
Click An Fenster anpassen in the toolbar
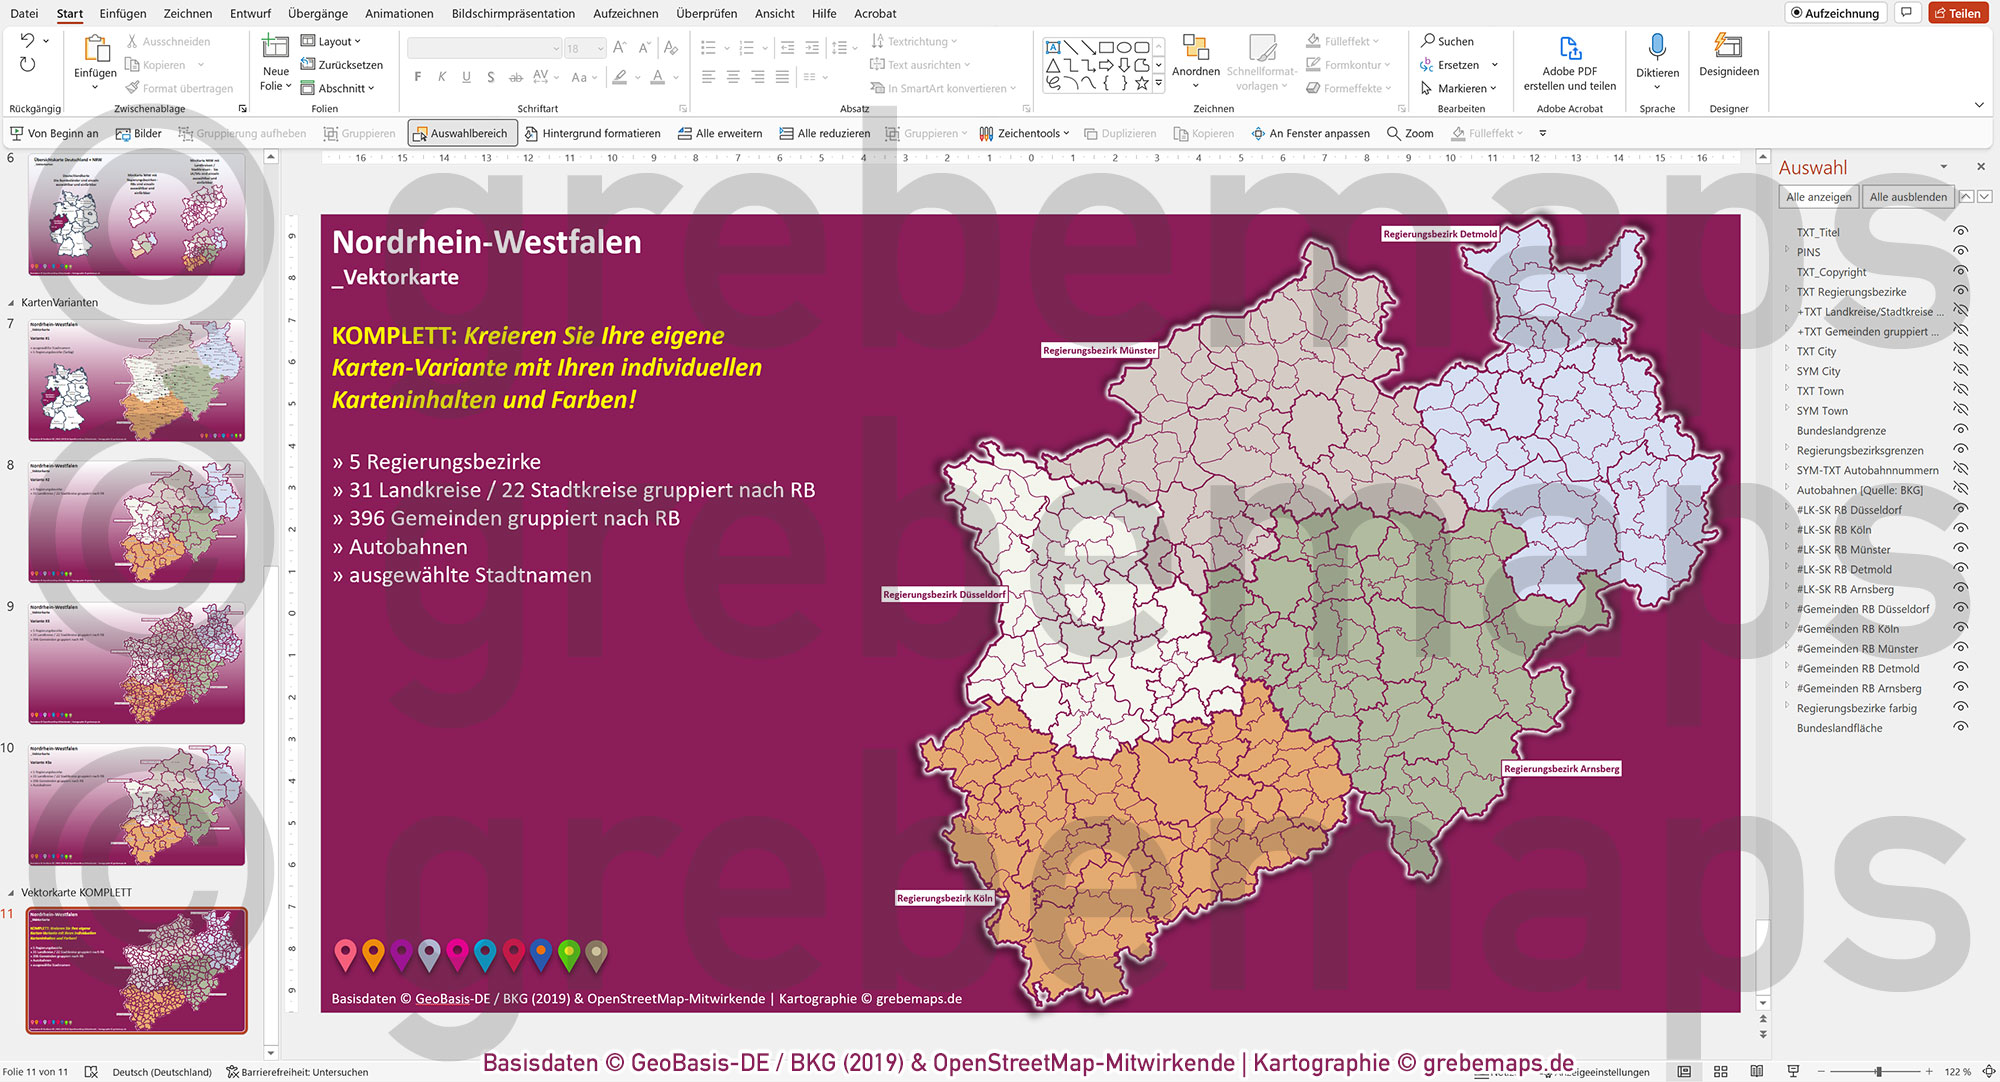(x=1311, y=132)
